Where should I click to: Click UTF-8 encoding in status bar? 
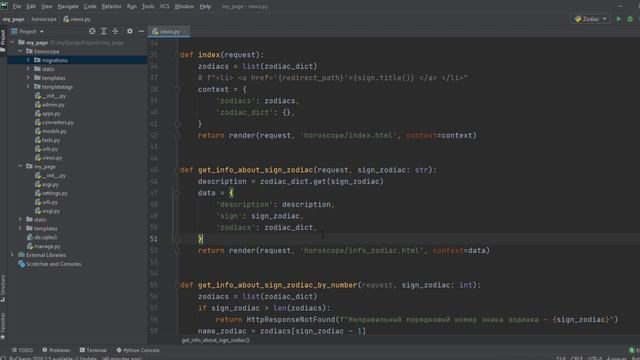[x=594, y=358]
